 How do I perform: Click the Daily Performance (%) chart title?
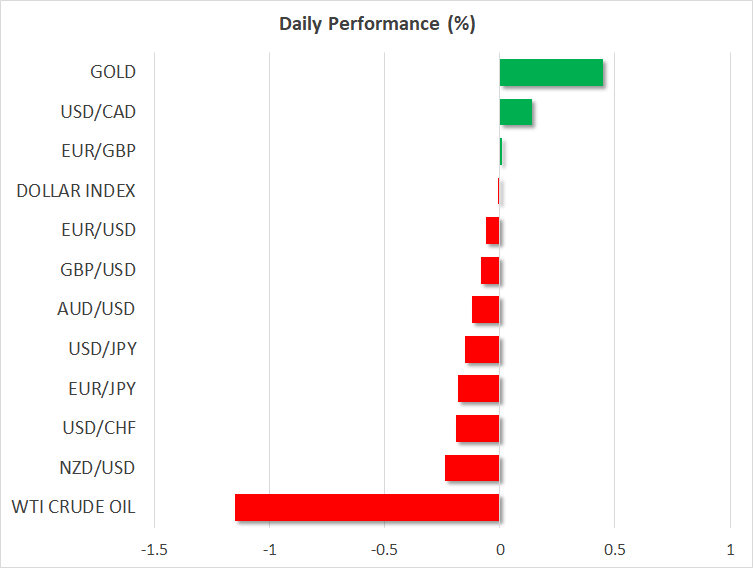pos(376,24)
